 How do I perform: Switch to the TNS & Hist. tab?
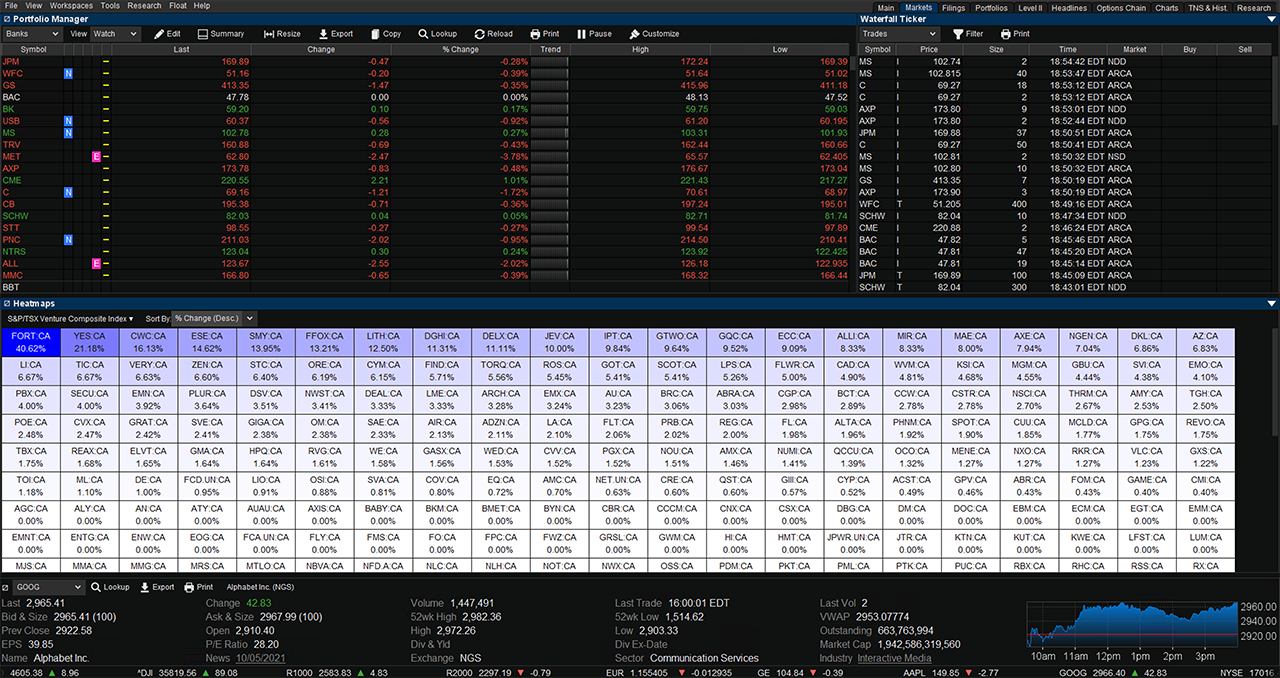point(1207,8)
